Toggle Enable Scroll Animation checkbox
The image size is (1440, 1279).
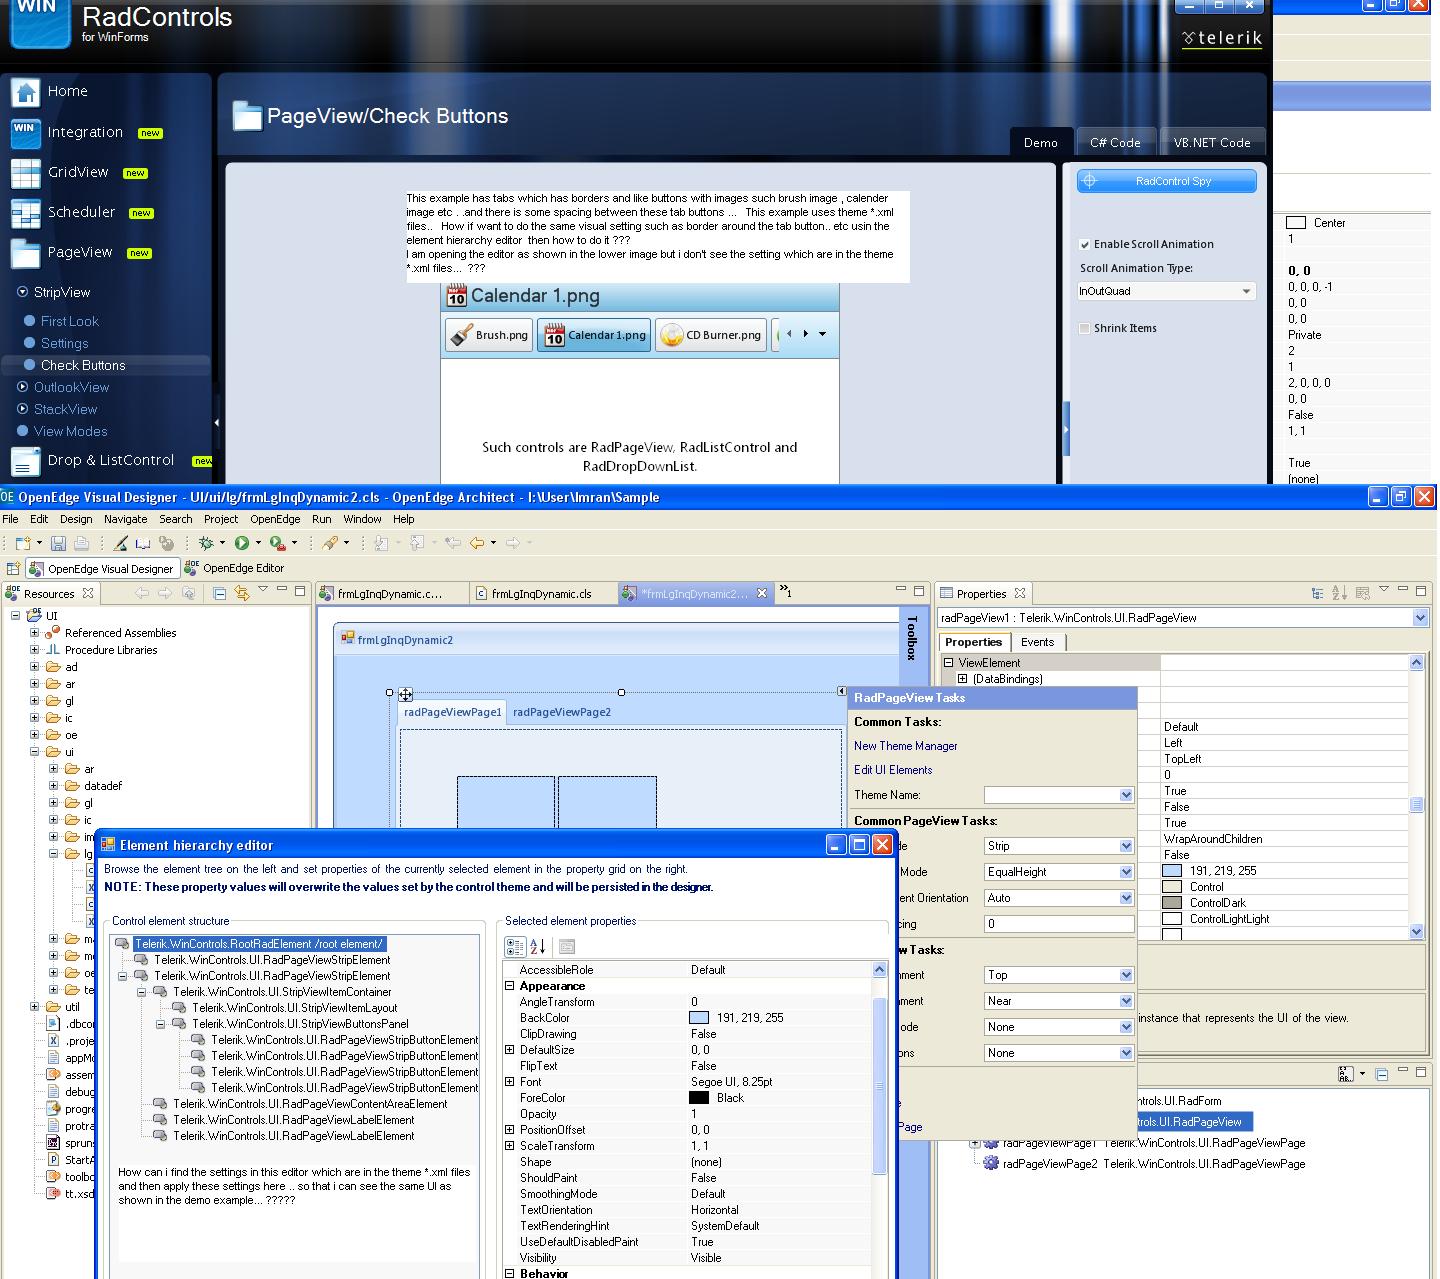pyautogui.click(x=1085, y=244)
